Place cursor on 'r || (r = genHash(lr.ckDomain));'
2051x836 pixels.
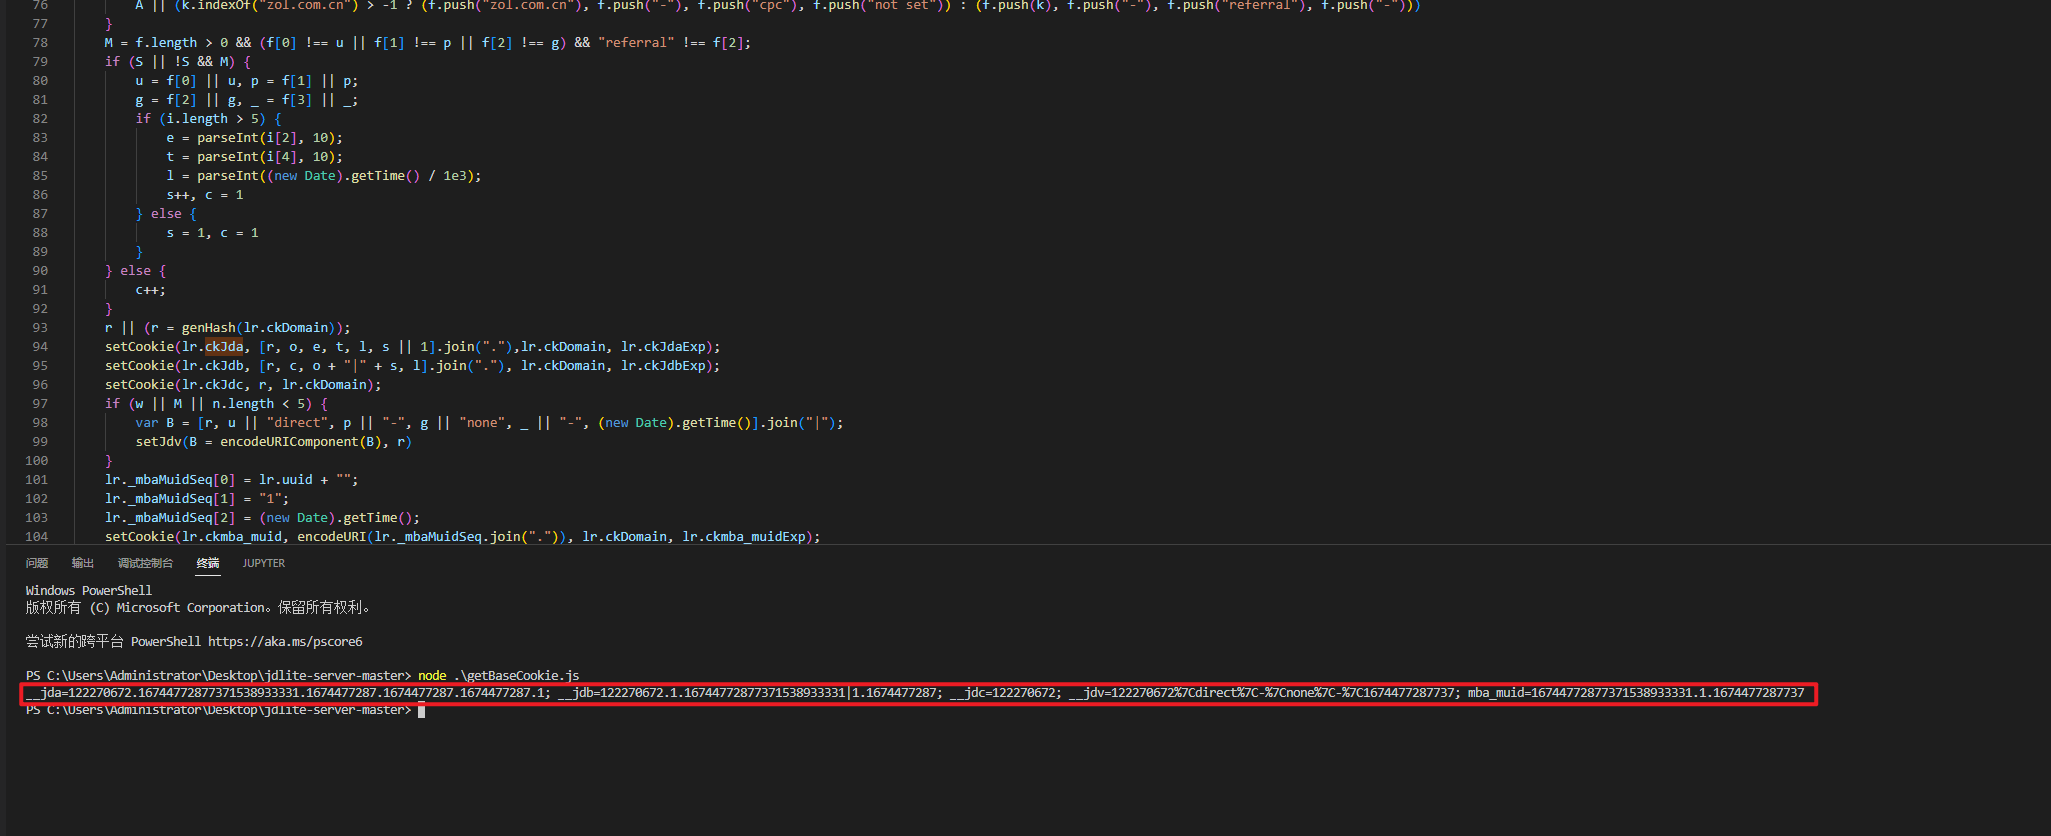point(228,328)
